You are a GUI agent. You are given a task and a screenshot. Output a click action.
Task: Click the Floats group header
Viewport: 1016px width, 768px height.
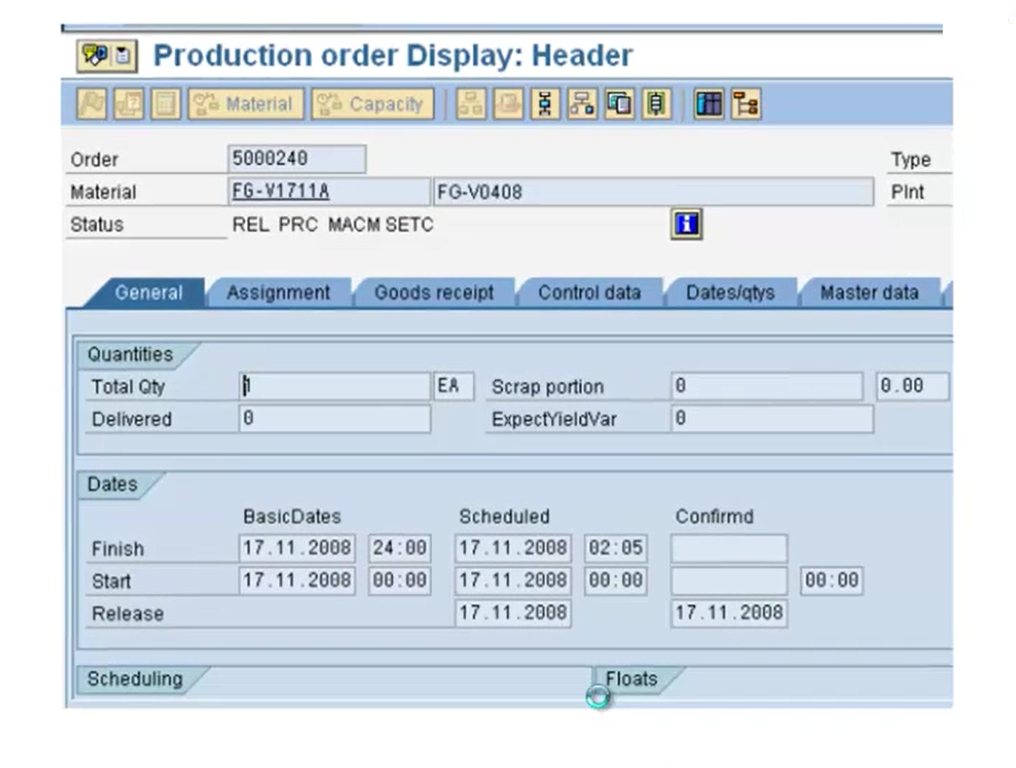pyautogui.click(x=631, y=679)
